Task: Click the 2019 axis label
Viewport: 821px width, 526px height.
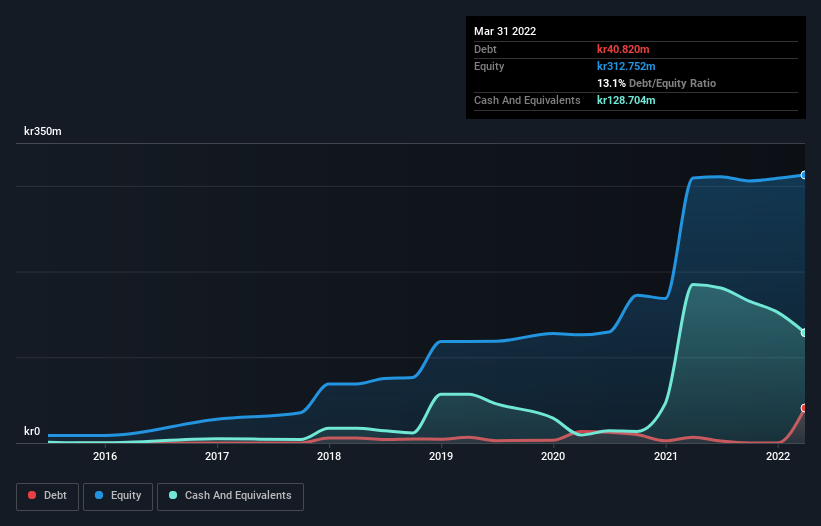Action: [x=441, y=456]
